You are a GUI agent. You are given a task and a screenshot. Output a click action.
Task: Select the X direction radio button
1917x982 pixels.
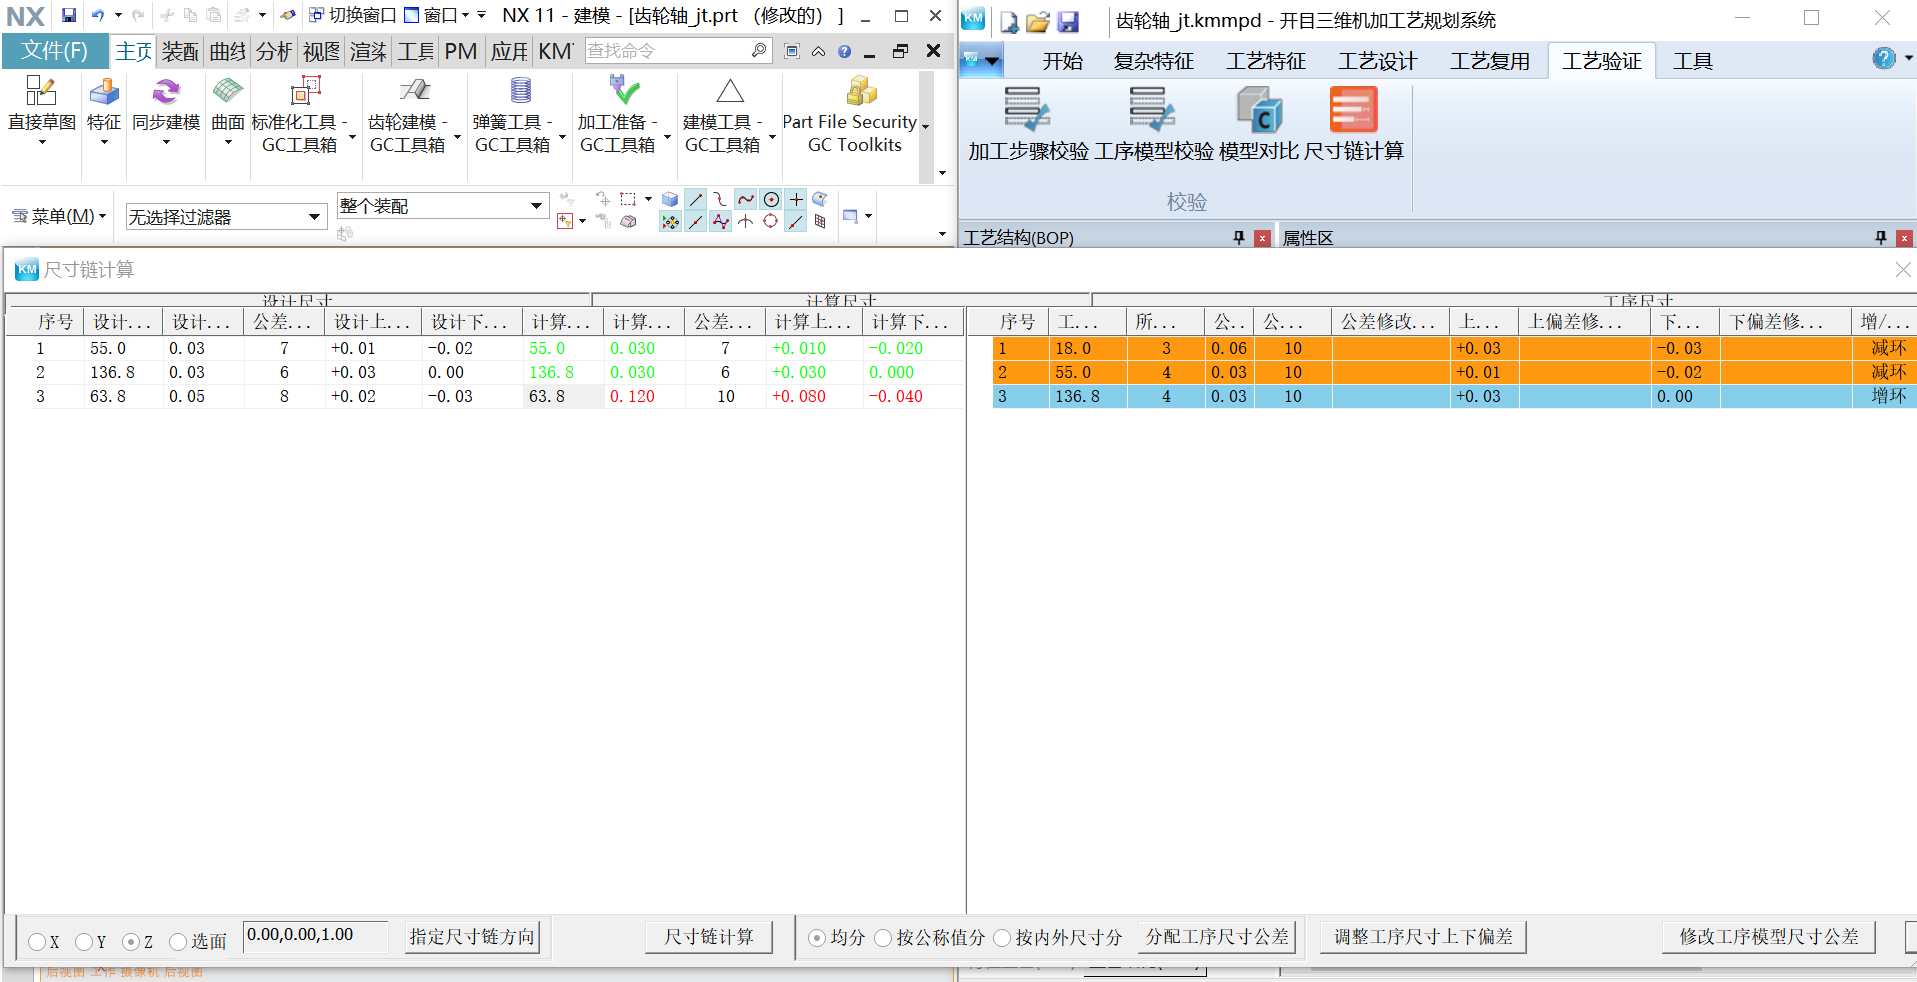click(x=38, y=942)
